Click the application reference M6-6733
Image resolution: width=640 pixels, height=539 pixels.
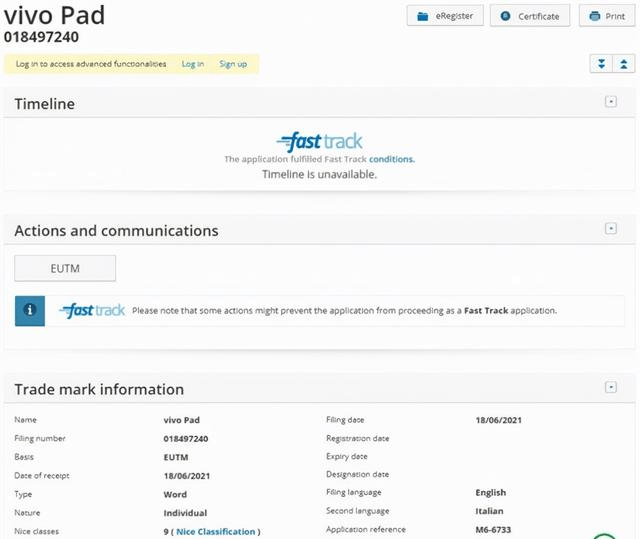click(493, 530)
